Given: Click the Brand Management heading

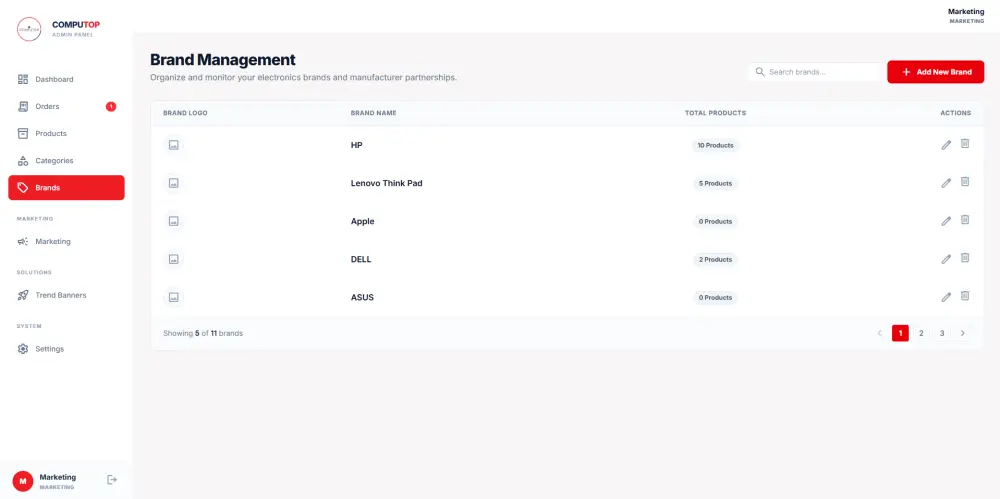Looking at the screenshot, I should click(223, 60).
